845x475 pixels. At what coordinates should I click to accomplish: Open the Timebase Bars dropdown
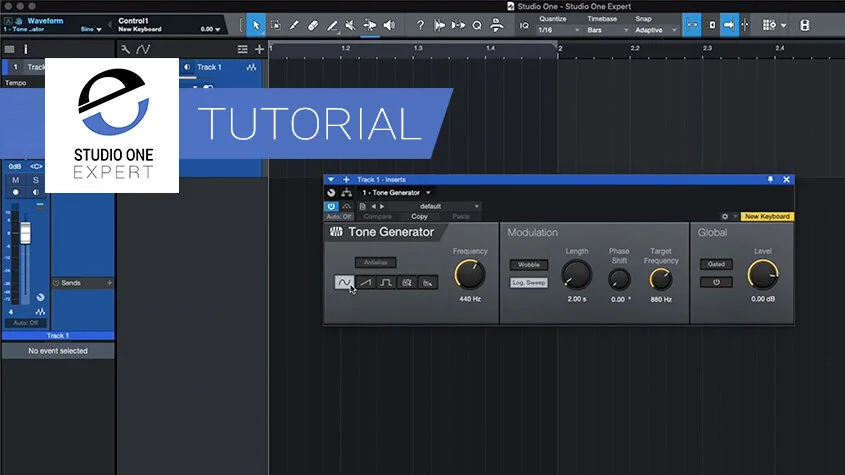point(607,30)
